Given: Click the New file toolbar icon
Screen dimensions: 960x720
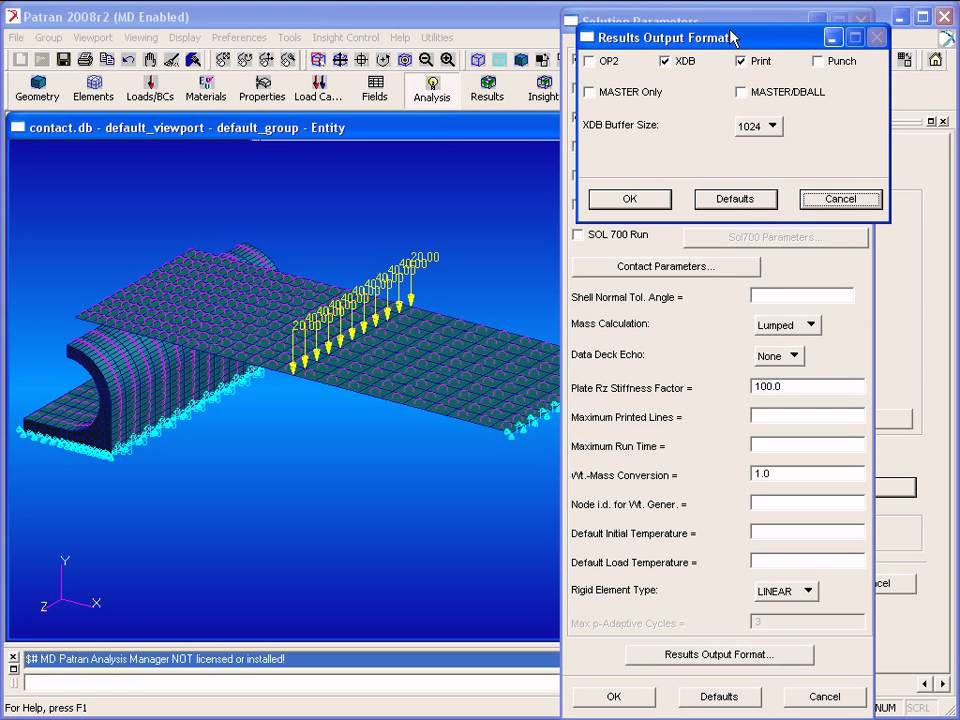Looking at the screenshot, I should tap(20, 59).
